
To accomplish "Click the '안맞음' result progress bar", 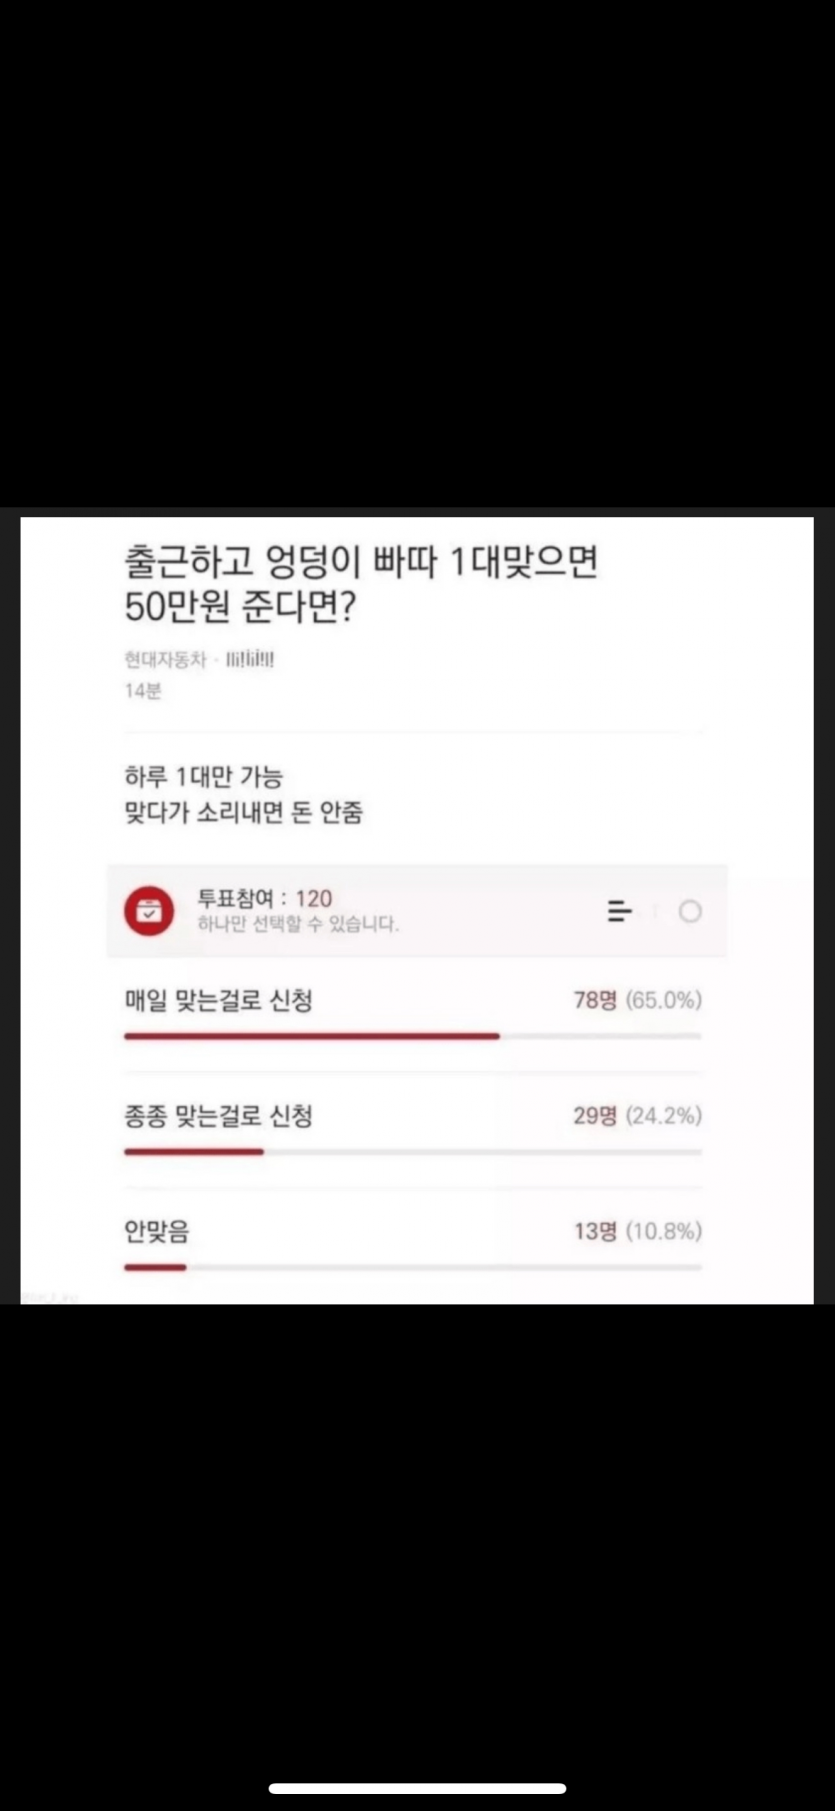I will point(412,1268).
